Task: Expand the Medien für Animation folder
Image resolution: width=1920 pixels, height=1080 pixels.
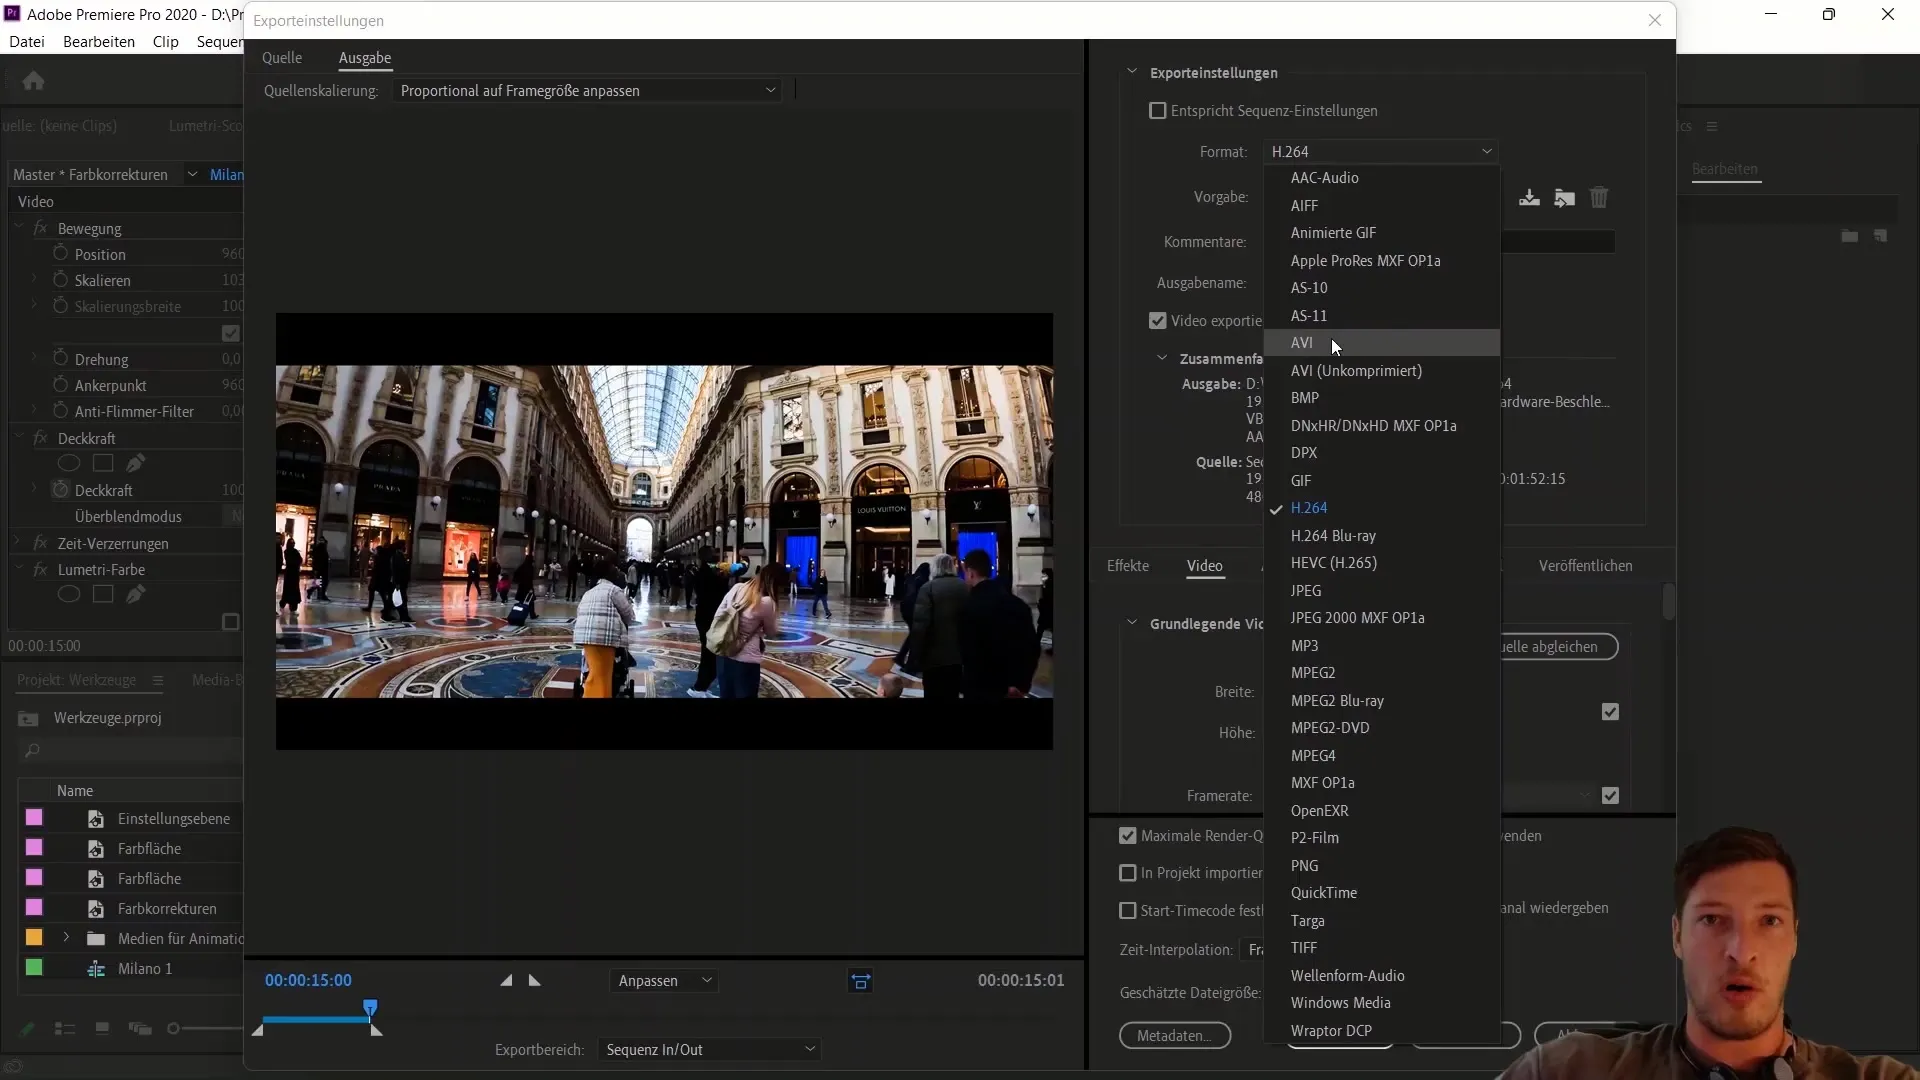Action: (66, 938)
